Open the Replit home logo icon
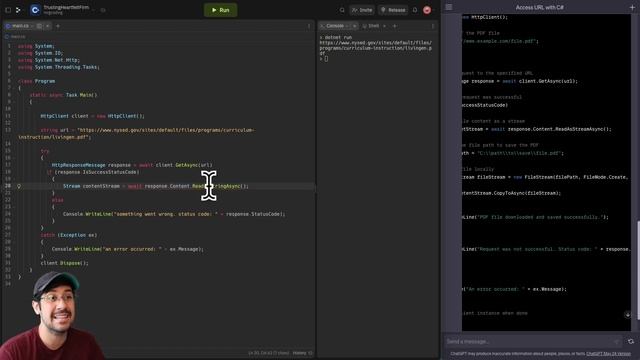640x360 pixels. click(x=18, y=10)
